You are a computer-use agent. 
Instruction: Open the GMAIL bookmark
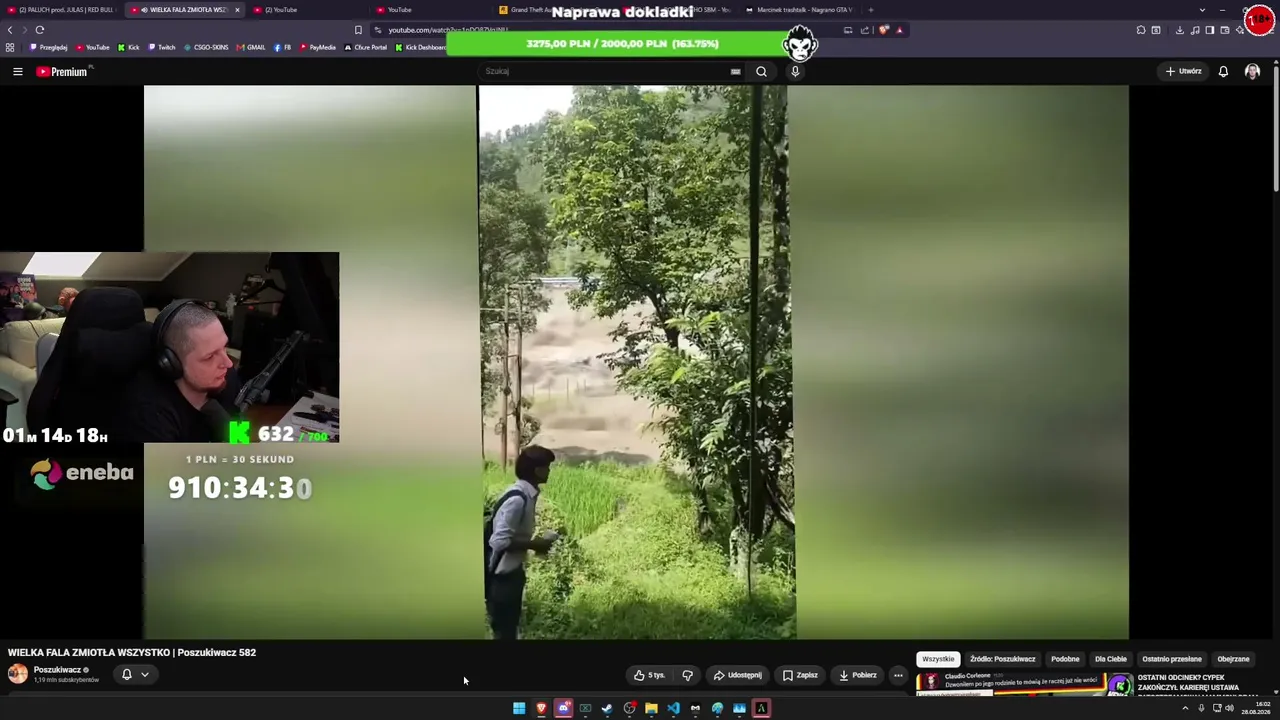(251, 47)
